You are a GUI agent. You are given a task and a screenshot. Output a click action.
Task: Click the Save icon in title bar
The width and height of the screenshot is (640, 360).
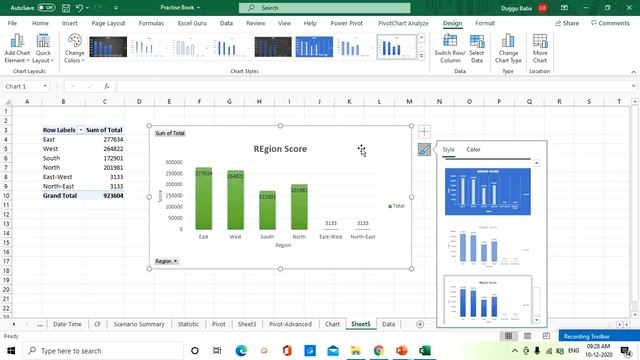(x=66, y=8)
